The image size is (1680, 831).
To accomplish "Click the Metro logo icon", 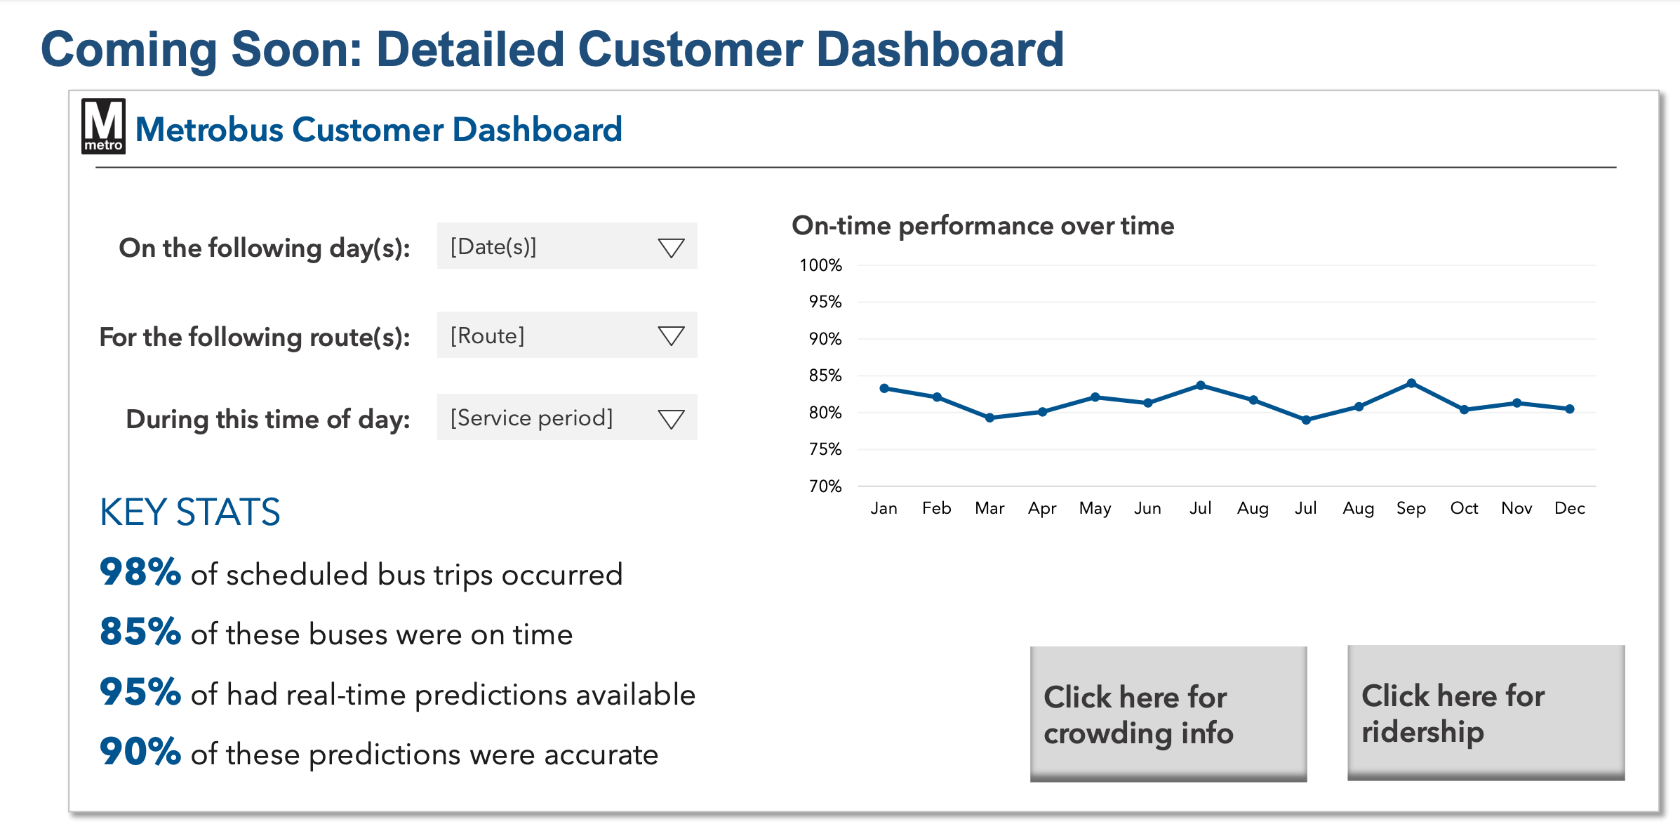I will 103,126.
